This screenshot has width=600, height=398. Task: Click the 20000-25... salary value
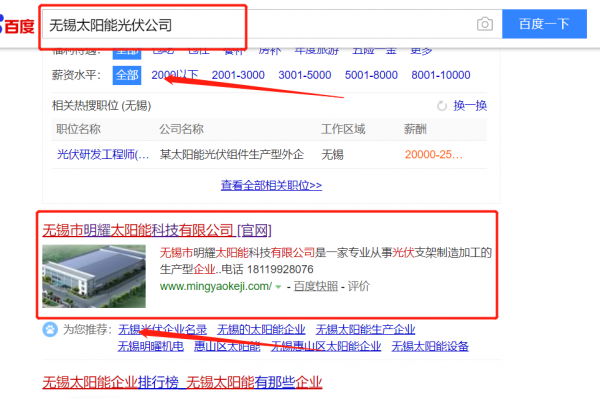click(x=434, y=155)
